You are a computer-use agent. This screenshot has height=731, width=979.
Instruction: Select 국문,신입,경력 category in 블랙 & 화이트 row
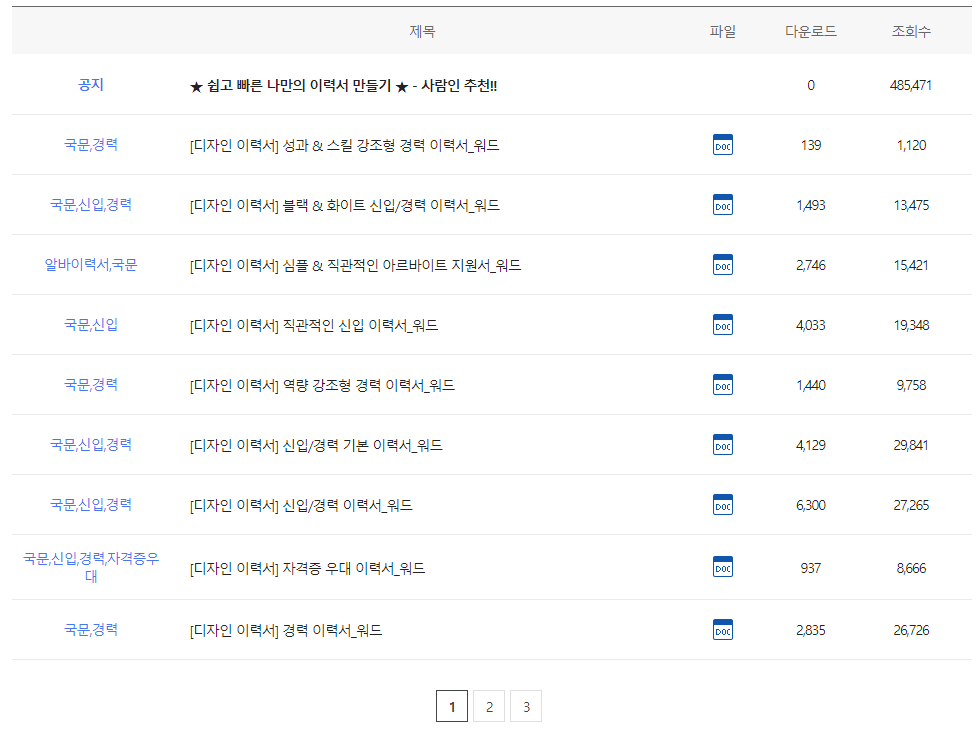pos(91,205)
